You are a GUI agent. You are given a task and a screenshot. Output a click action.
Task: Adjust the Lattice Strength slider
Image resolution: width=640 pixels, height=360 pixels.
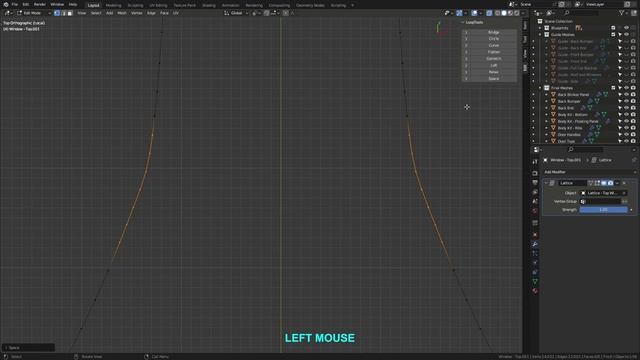click(x=603, y=210)
